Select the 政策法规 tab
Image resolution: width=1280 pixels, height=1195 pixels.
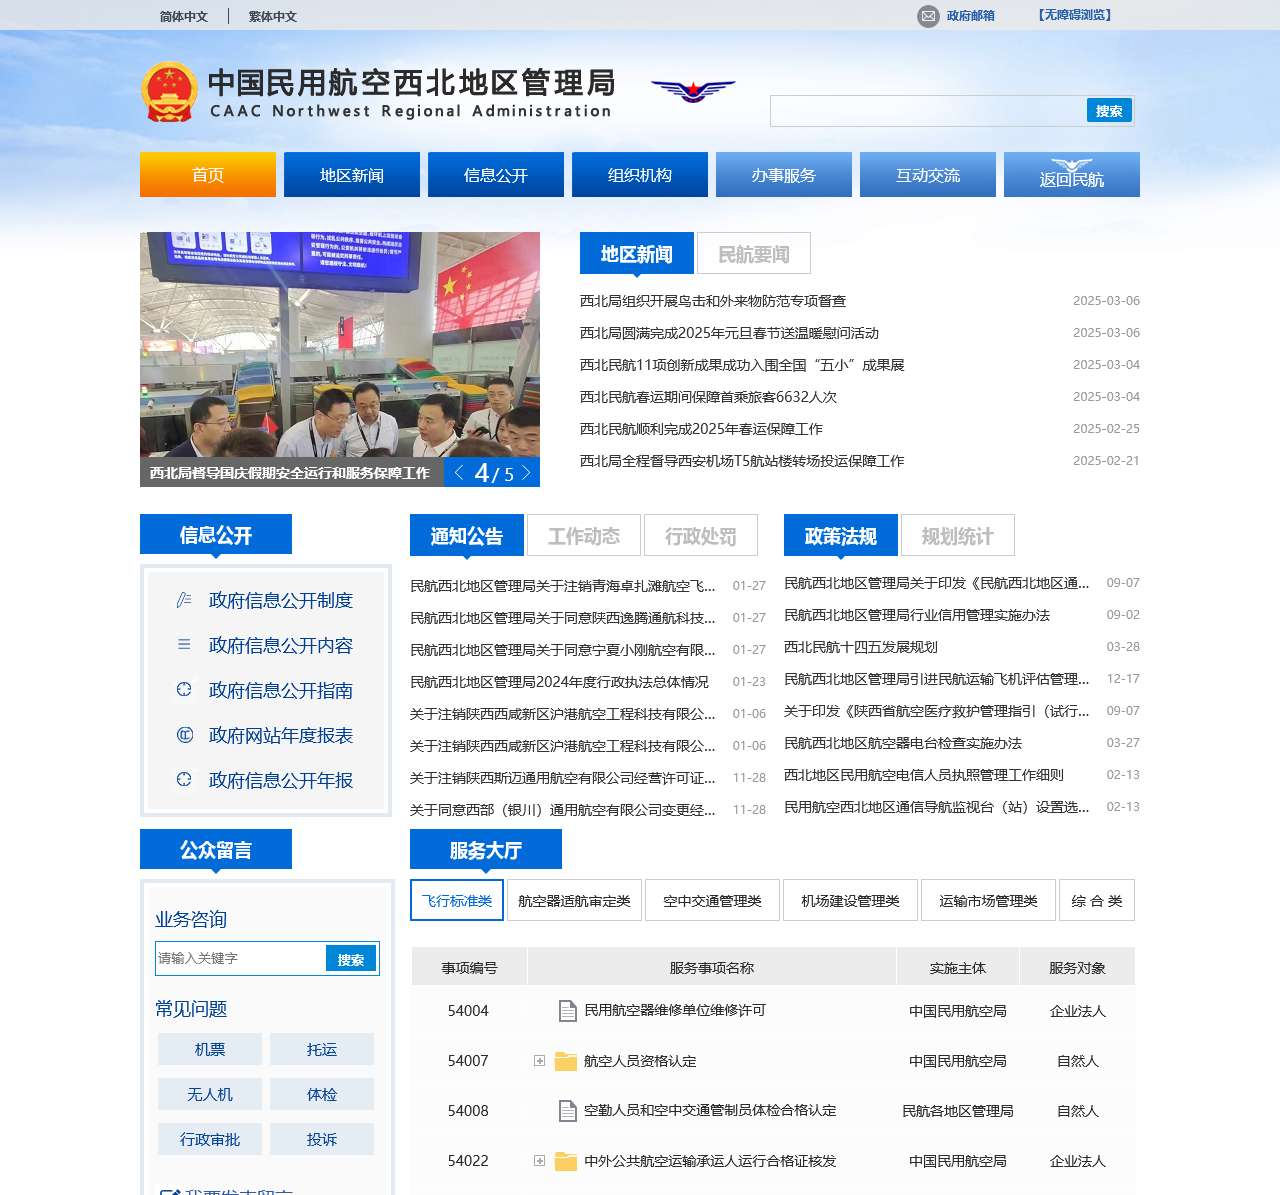(x=841, y=536)
